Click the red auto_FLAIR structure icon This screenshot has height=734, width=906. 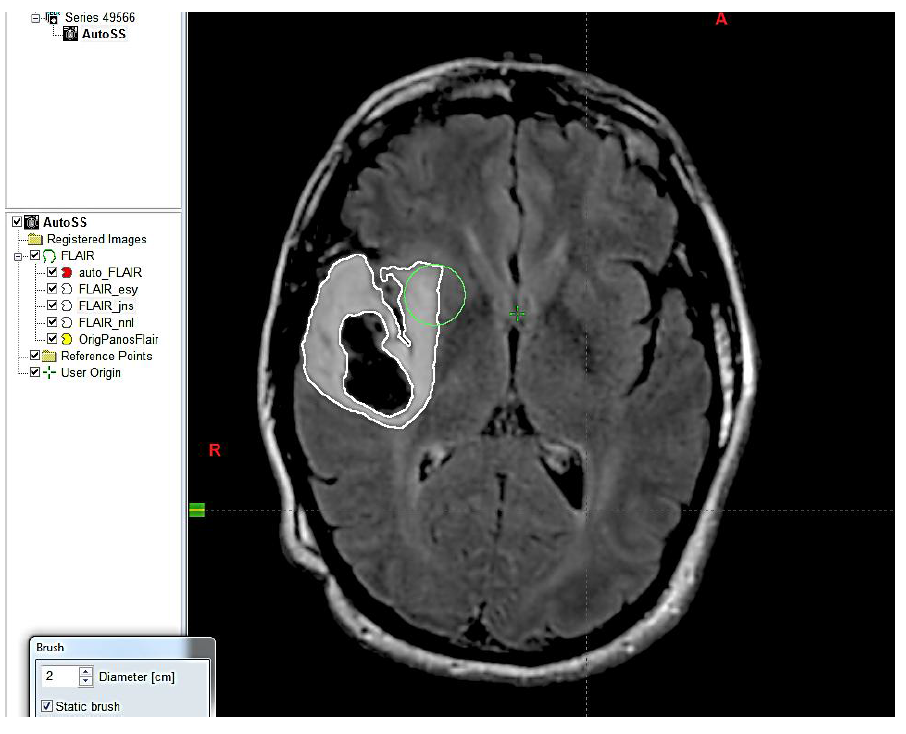(x=67, y=272)
